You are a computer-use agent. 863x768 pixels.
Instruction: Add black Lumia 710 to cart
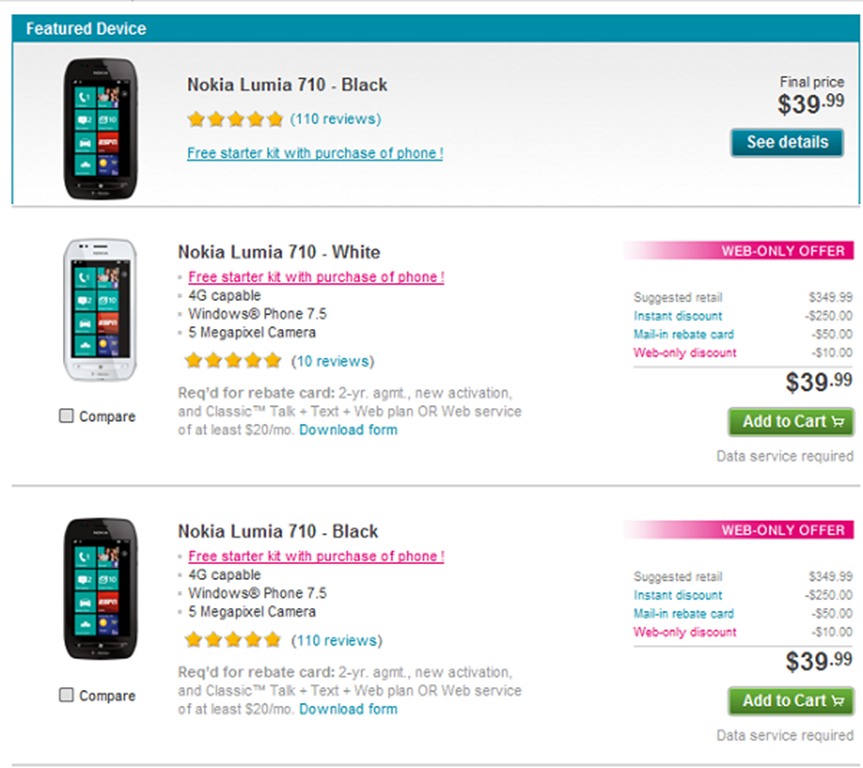[x=790, y=701]
